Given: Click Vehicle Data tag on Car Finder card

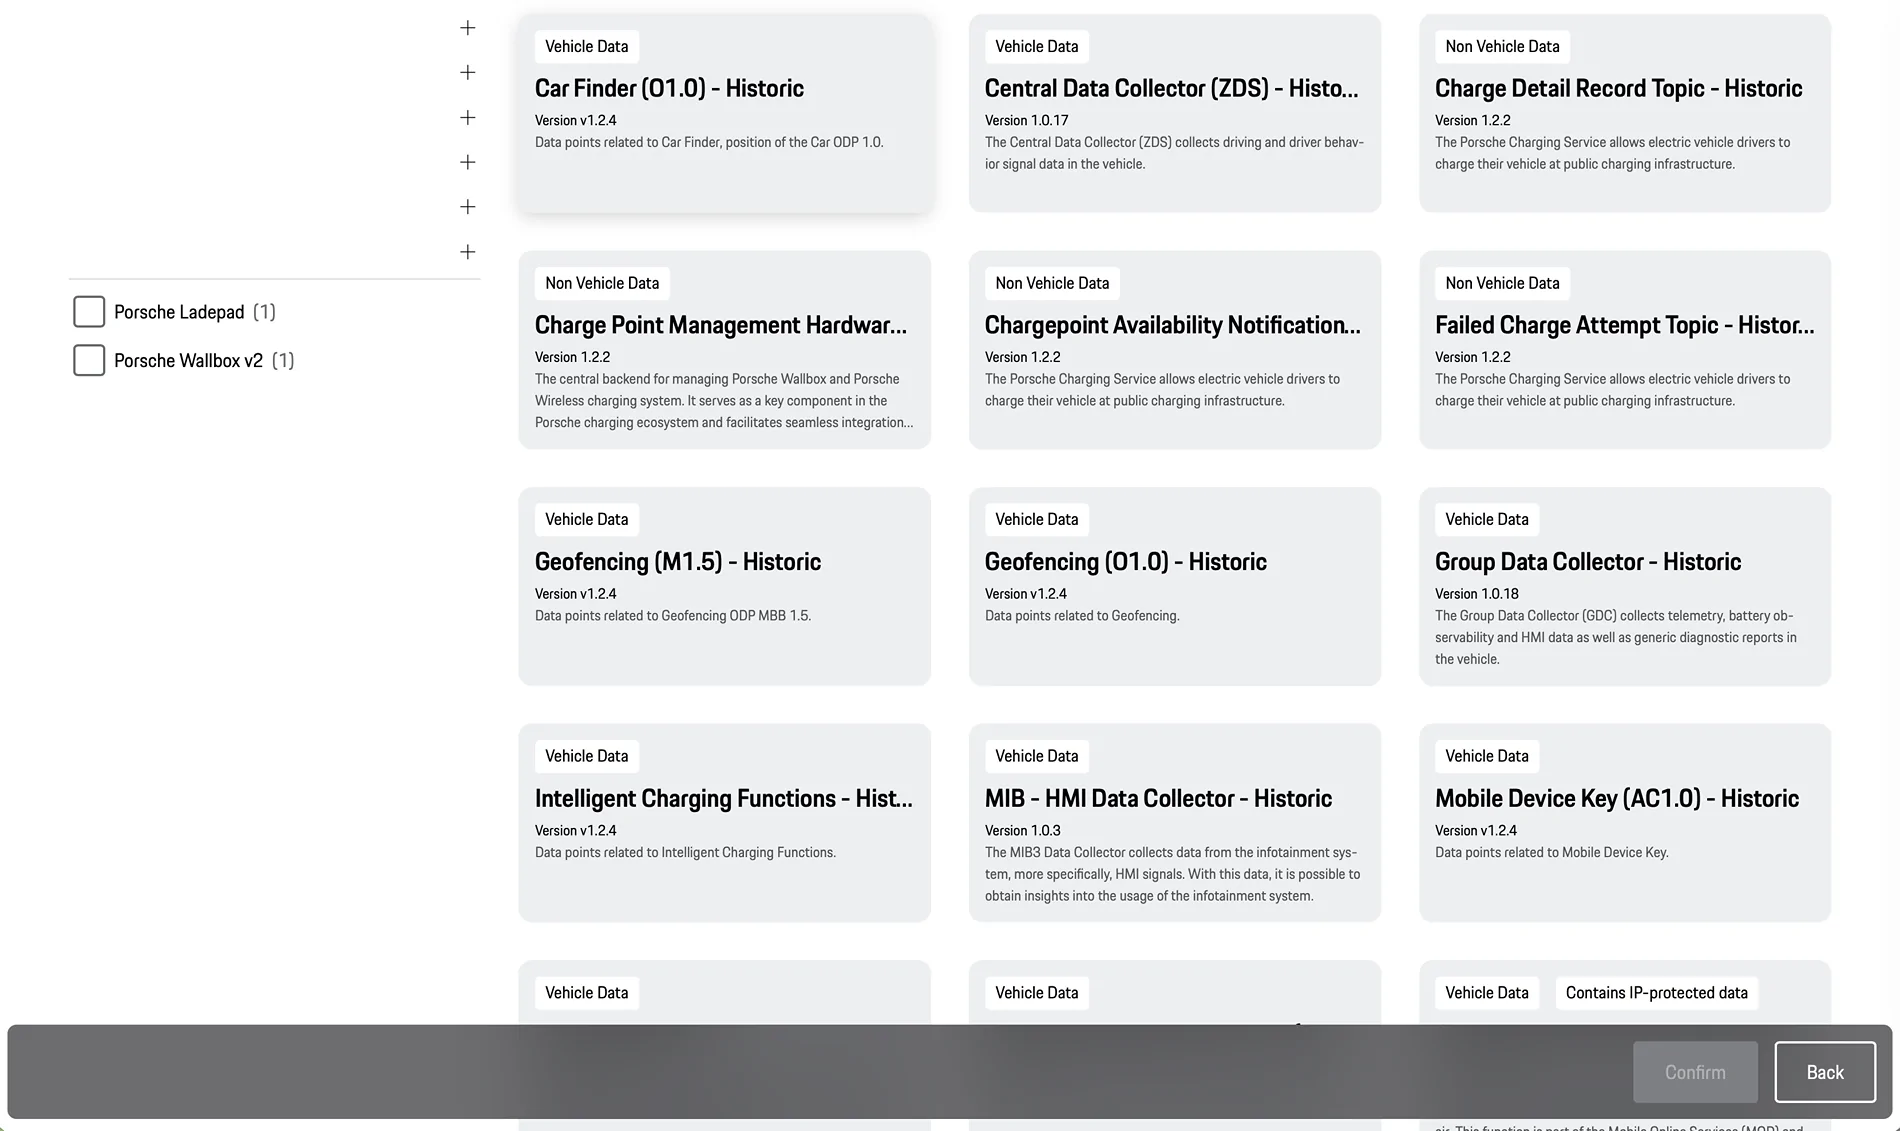Looking at the screenshot, I should coord(587,46).
